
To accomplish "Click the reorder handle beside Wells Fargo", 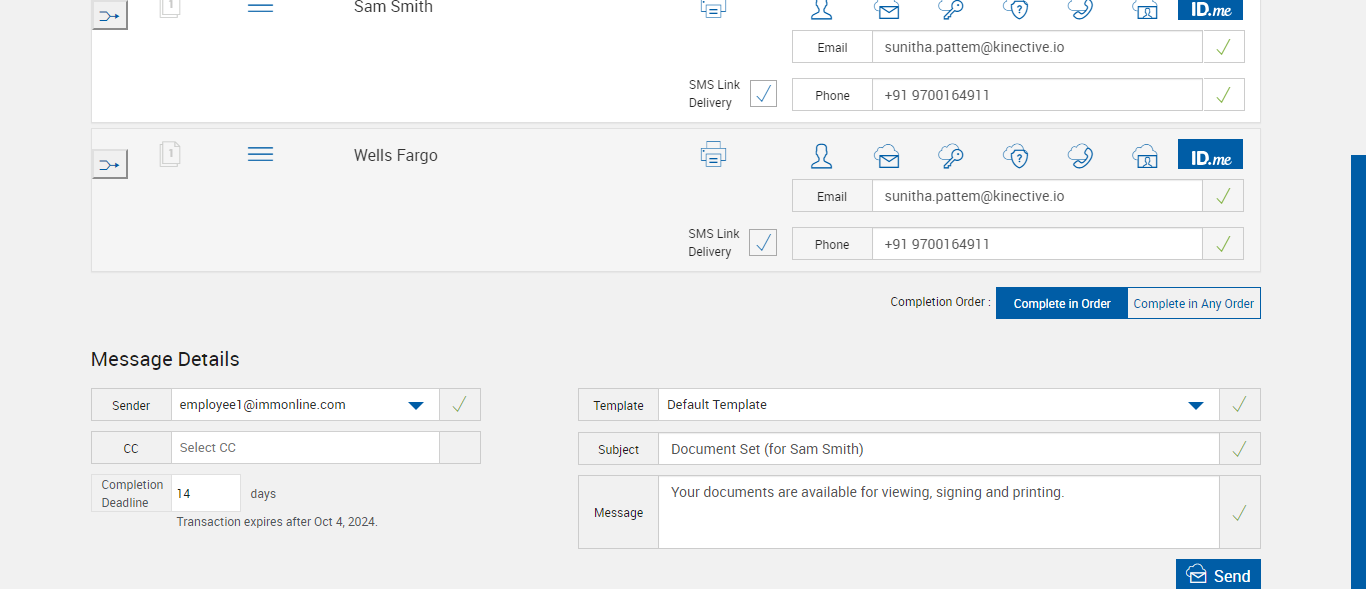I will 260,154.
